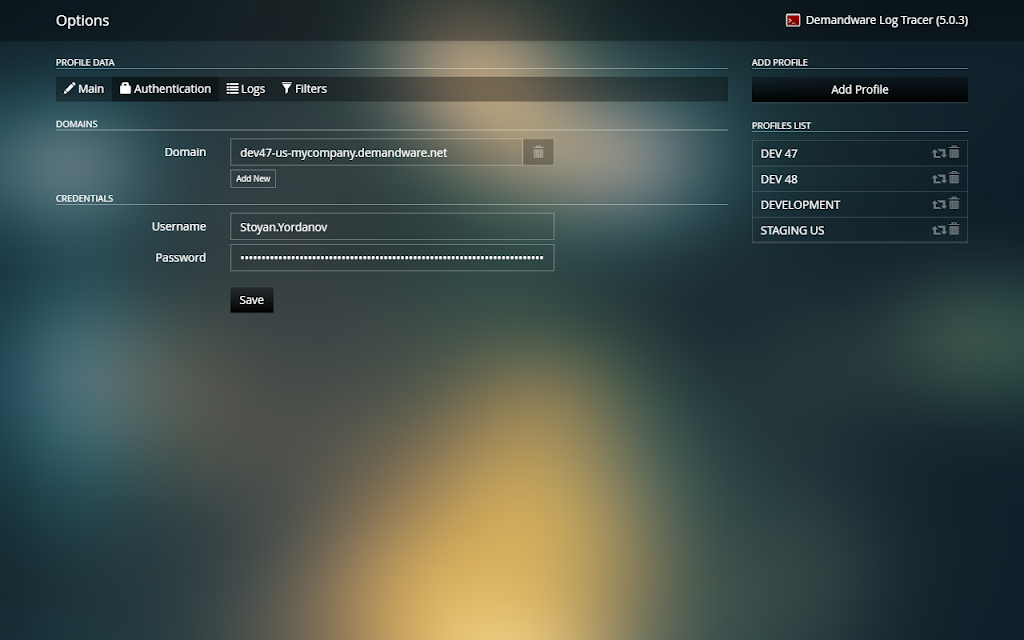The image size is (1024, 640).
Task: Open the Logs tab
Action: coord(246,89)
